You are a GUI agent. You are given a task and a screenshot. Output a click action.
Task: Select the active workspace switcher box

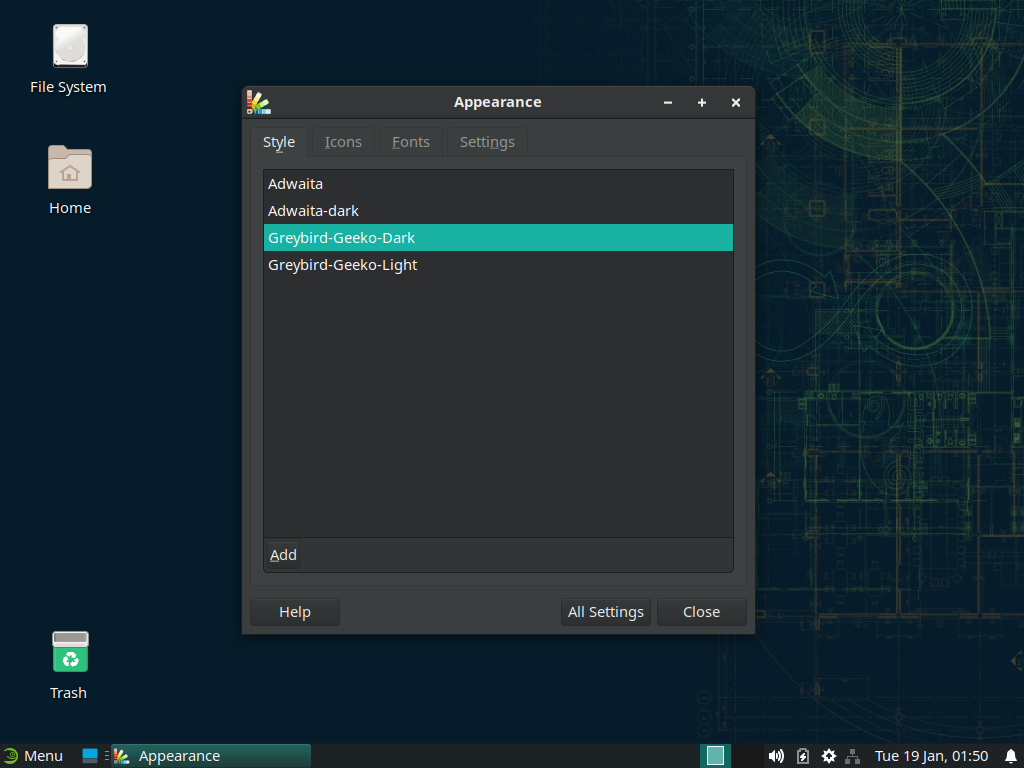715,756
